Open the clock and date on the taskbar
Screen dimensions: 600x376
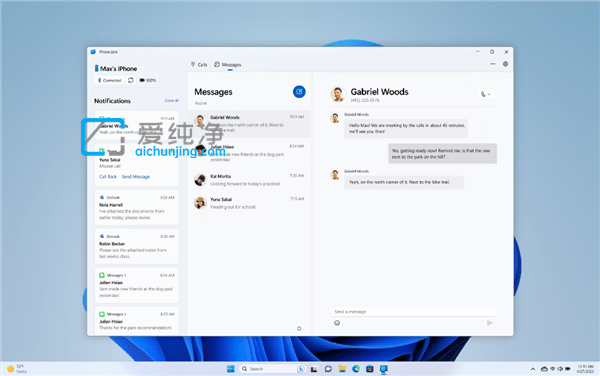[x=586, y=369]
